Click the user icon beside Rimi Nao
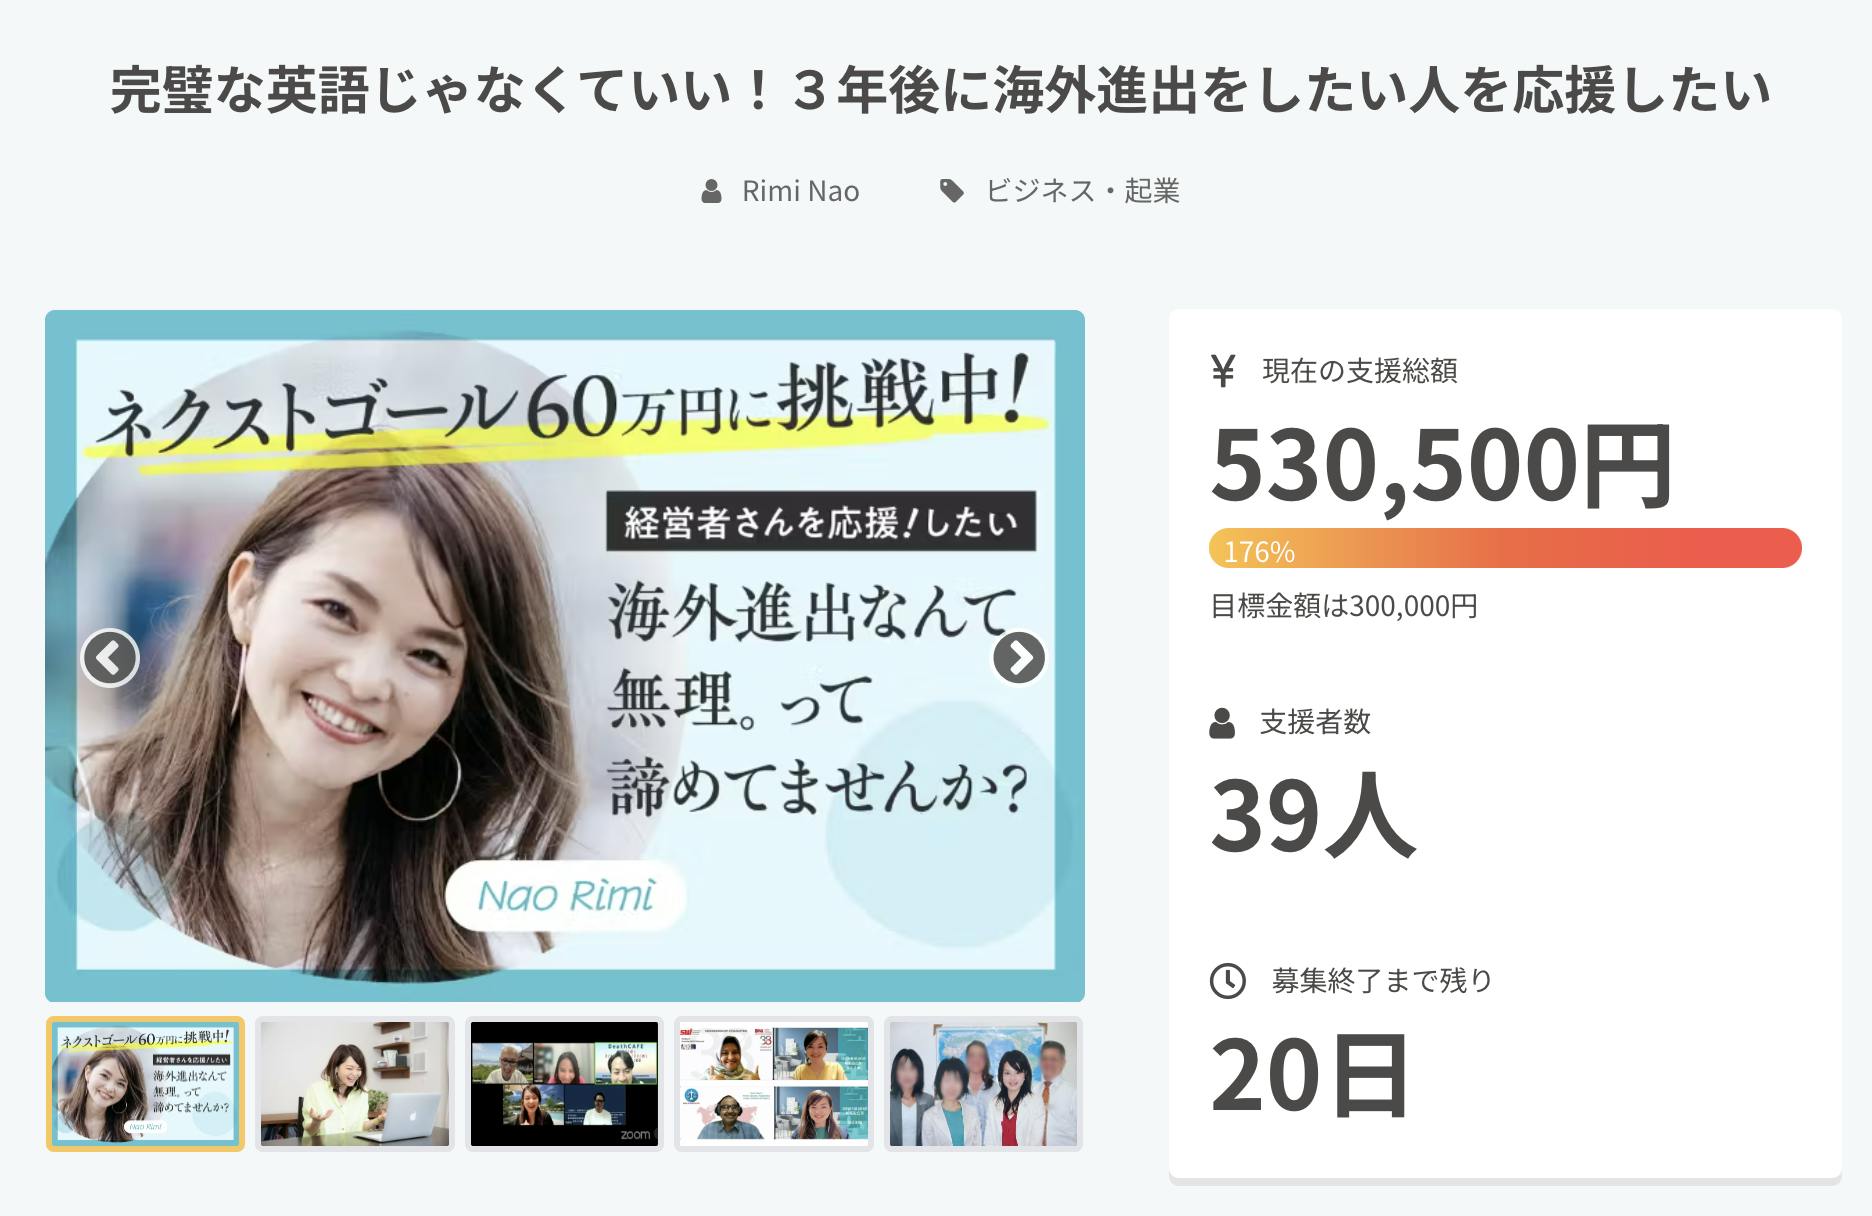 click(x=711, y=191)
